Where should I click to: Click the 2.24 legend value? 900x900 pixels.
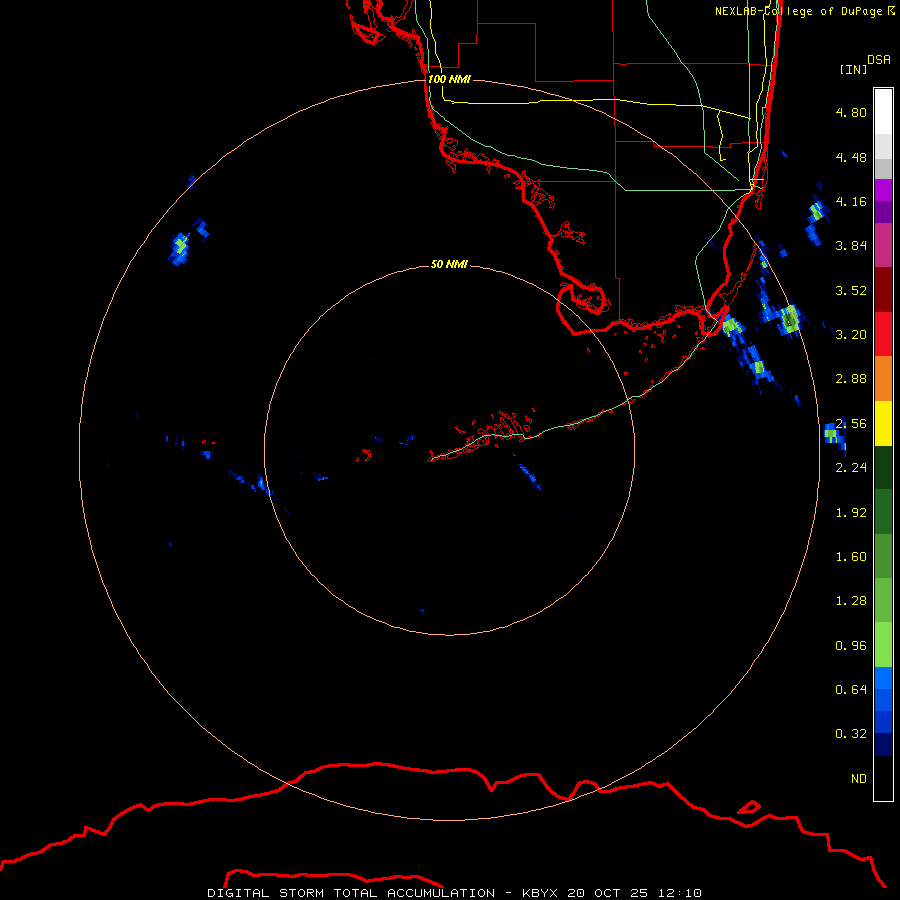[x=851, y=468]
